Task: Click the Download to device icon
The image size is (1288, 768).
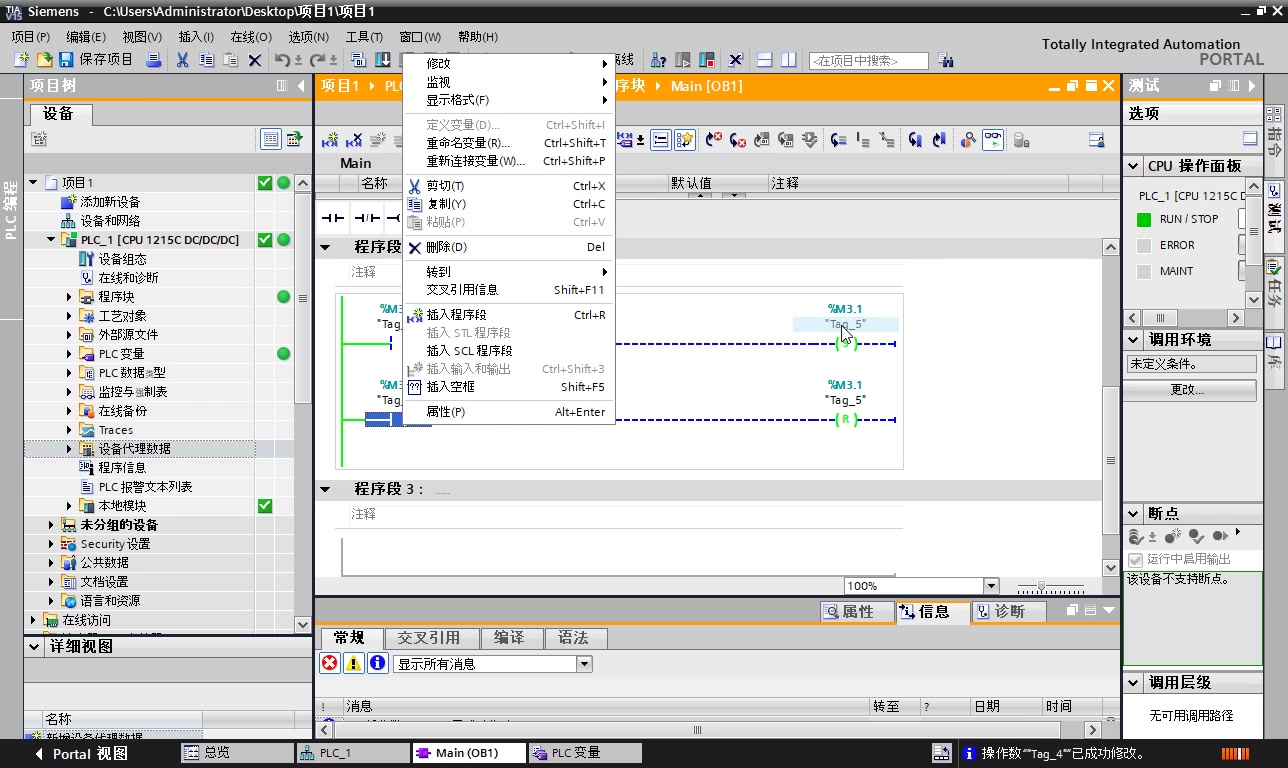Action: coord(383,60)
